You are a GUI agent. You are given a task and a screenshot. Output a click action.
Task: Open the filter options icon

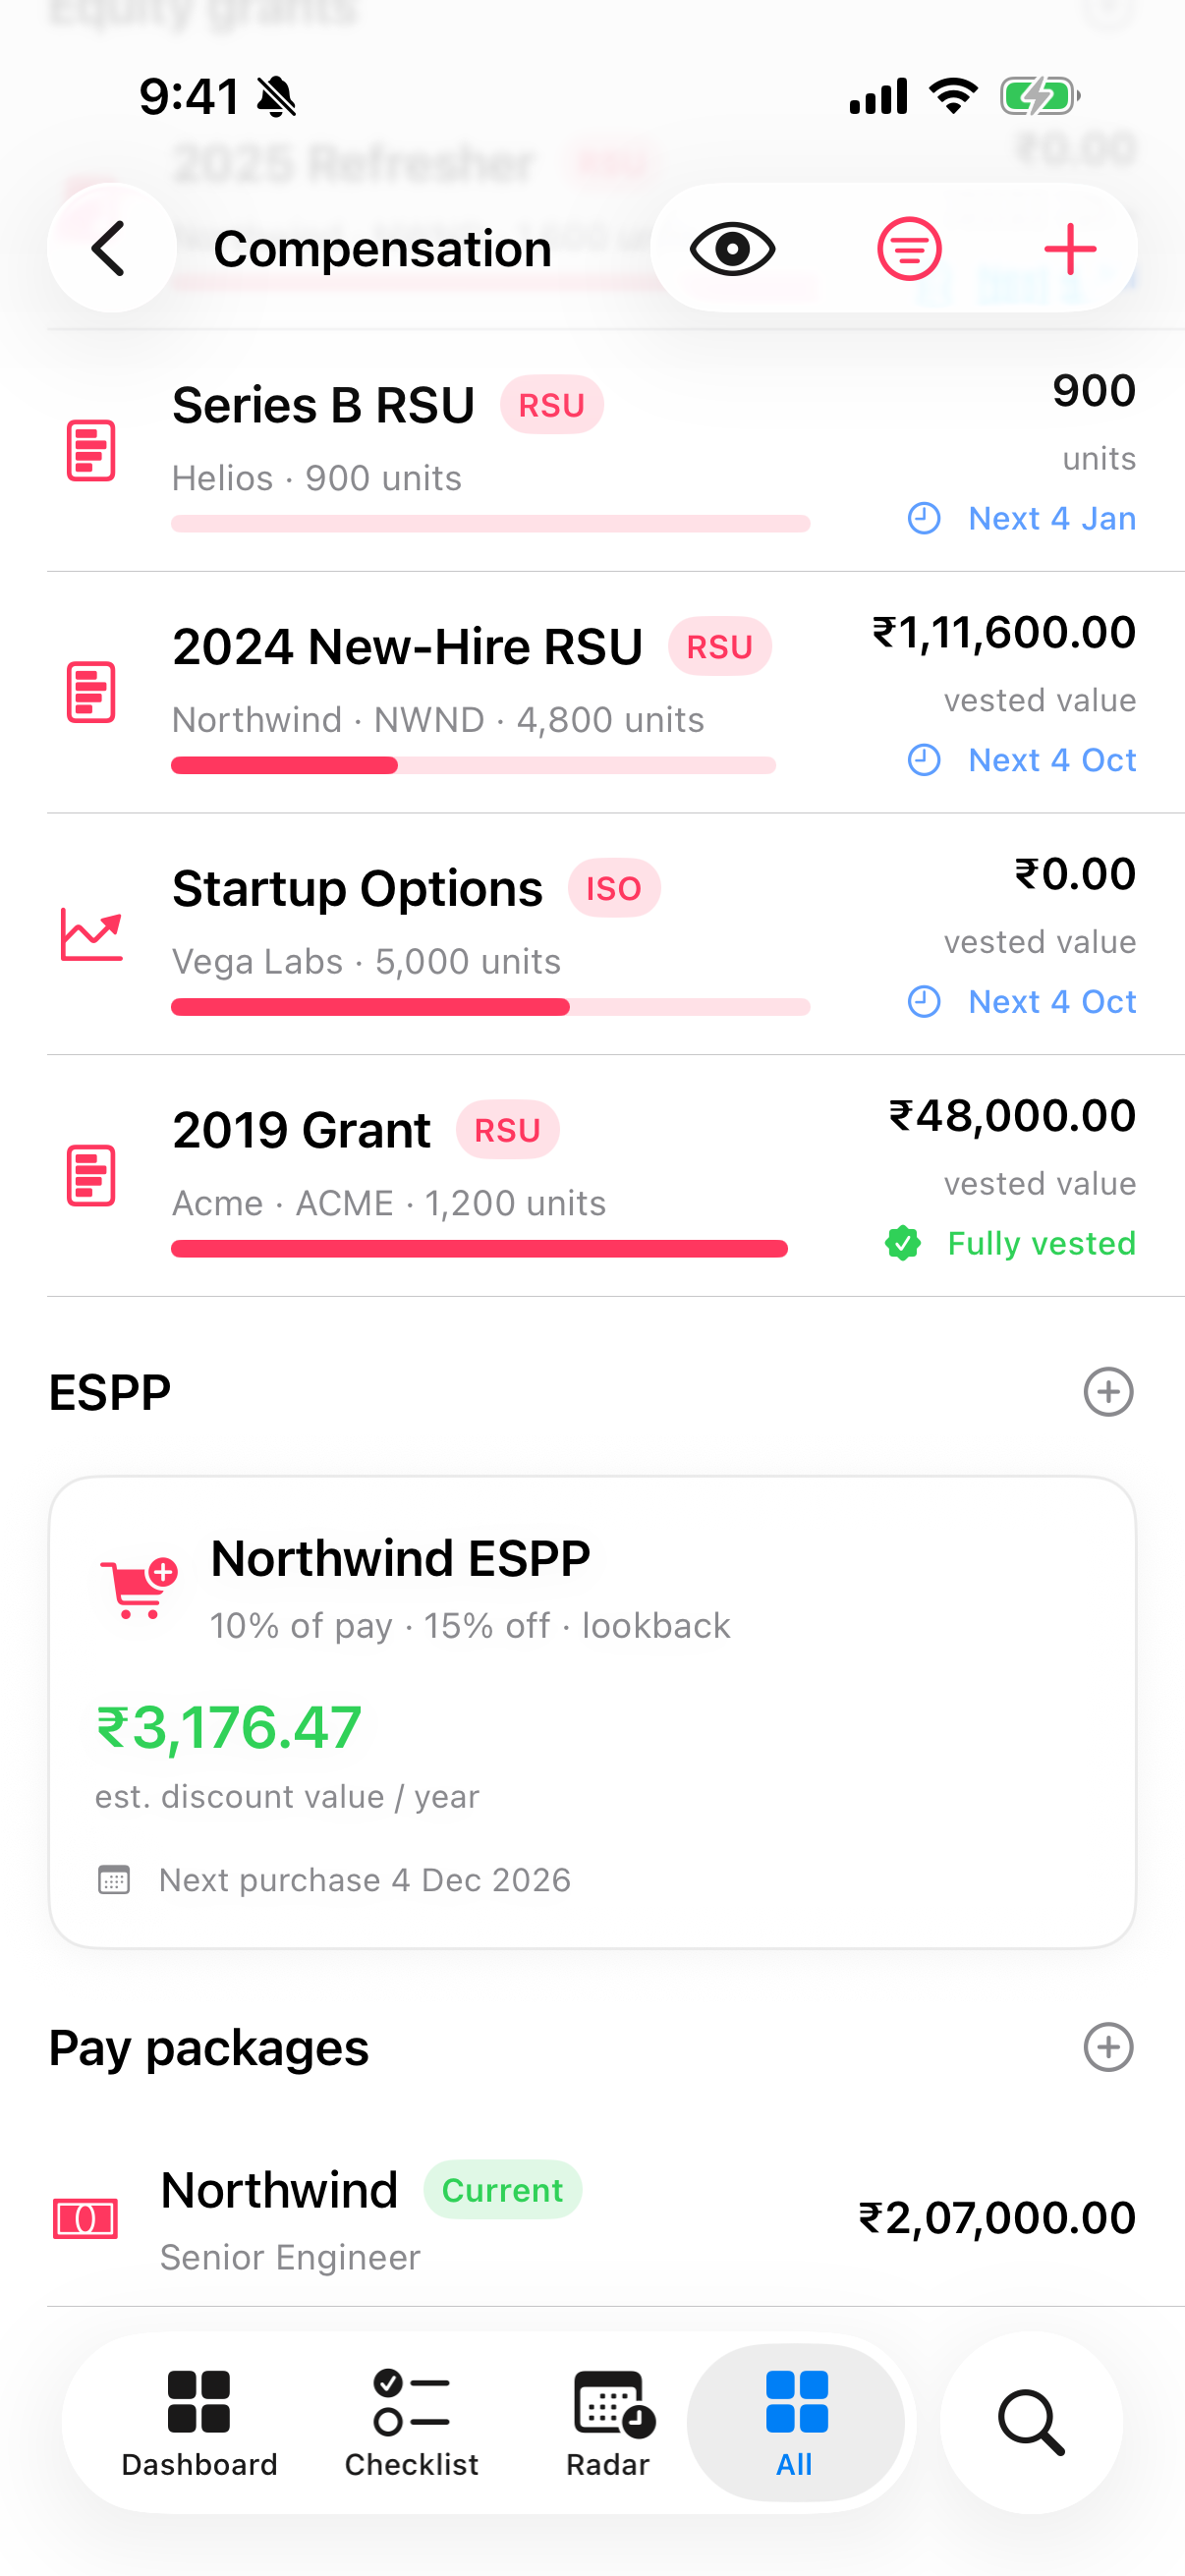pos(909,248)
